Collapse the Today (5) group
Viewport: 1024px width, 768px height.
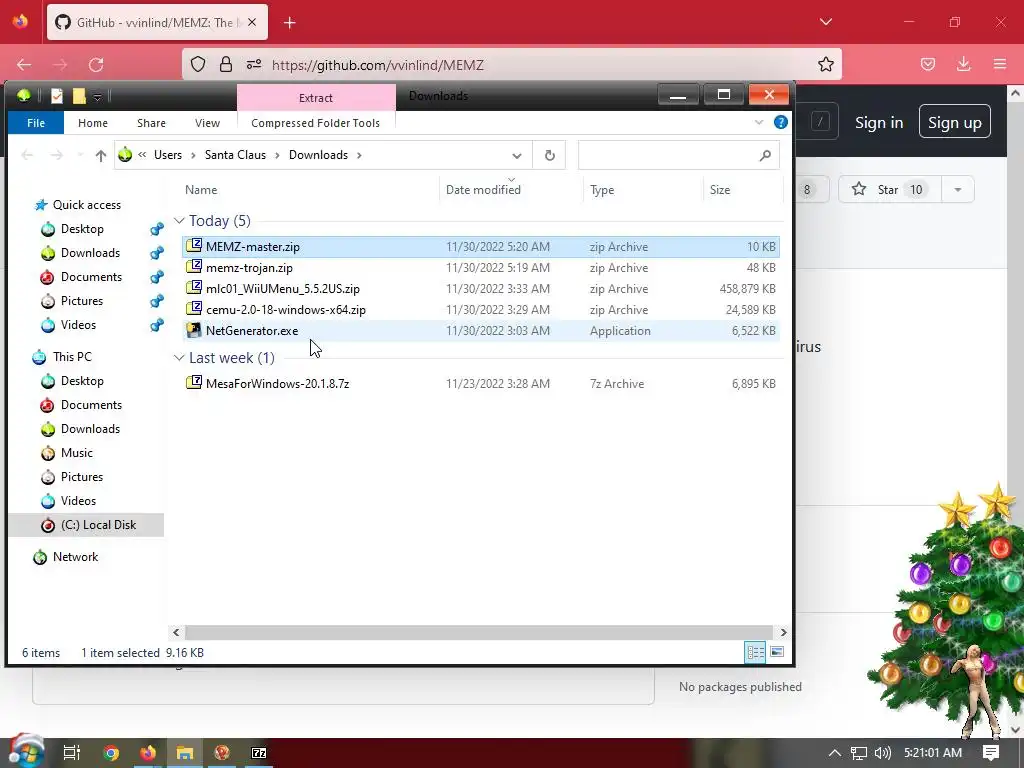pyautogui.click(x=179, y=221)
